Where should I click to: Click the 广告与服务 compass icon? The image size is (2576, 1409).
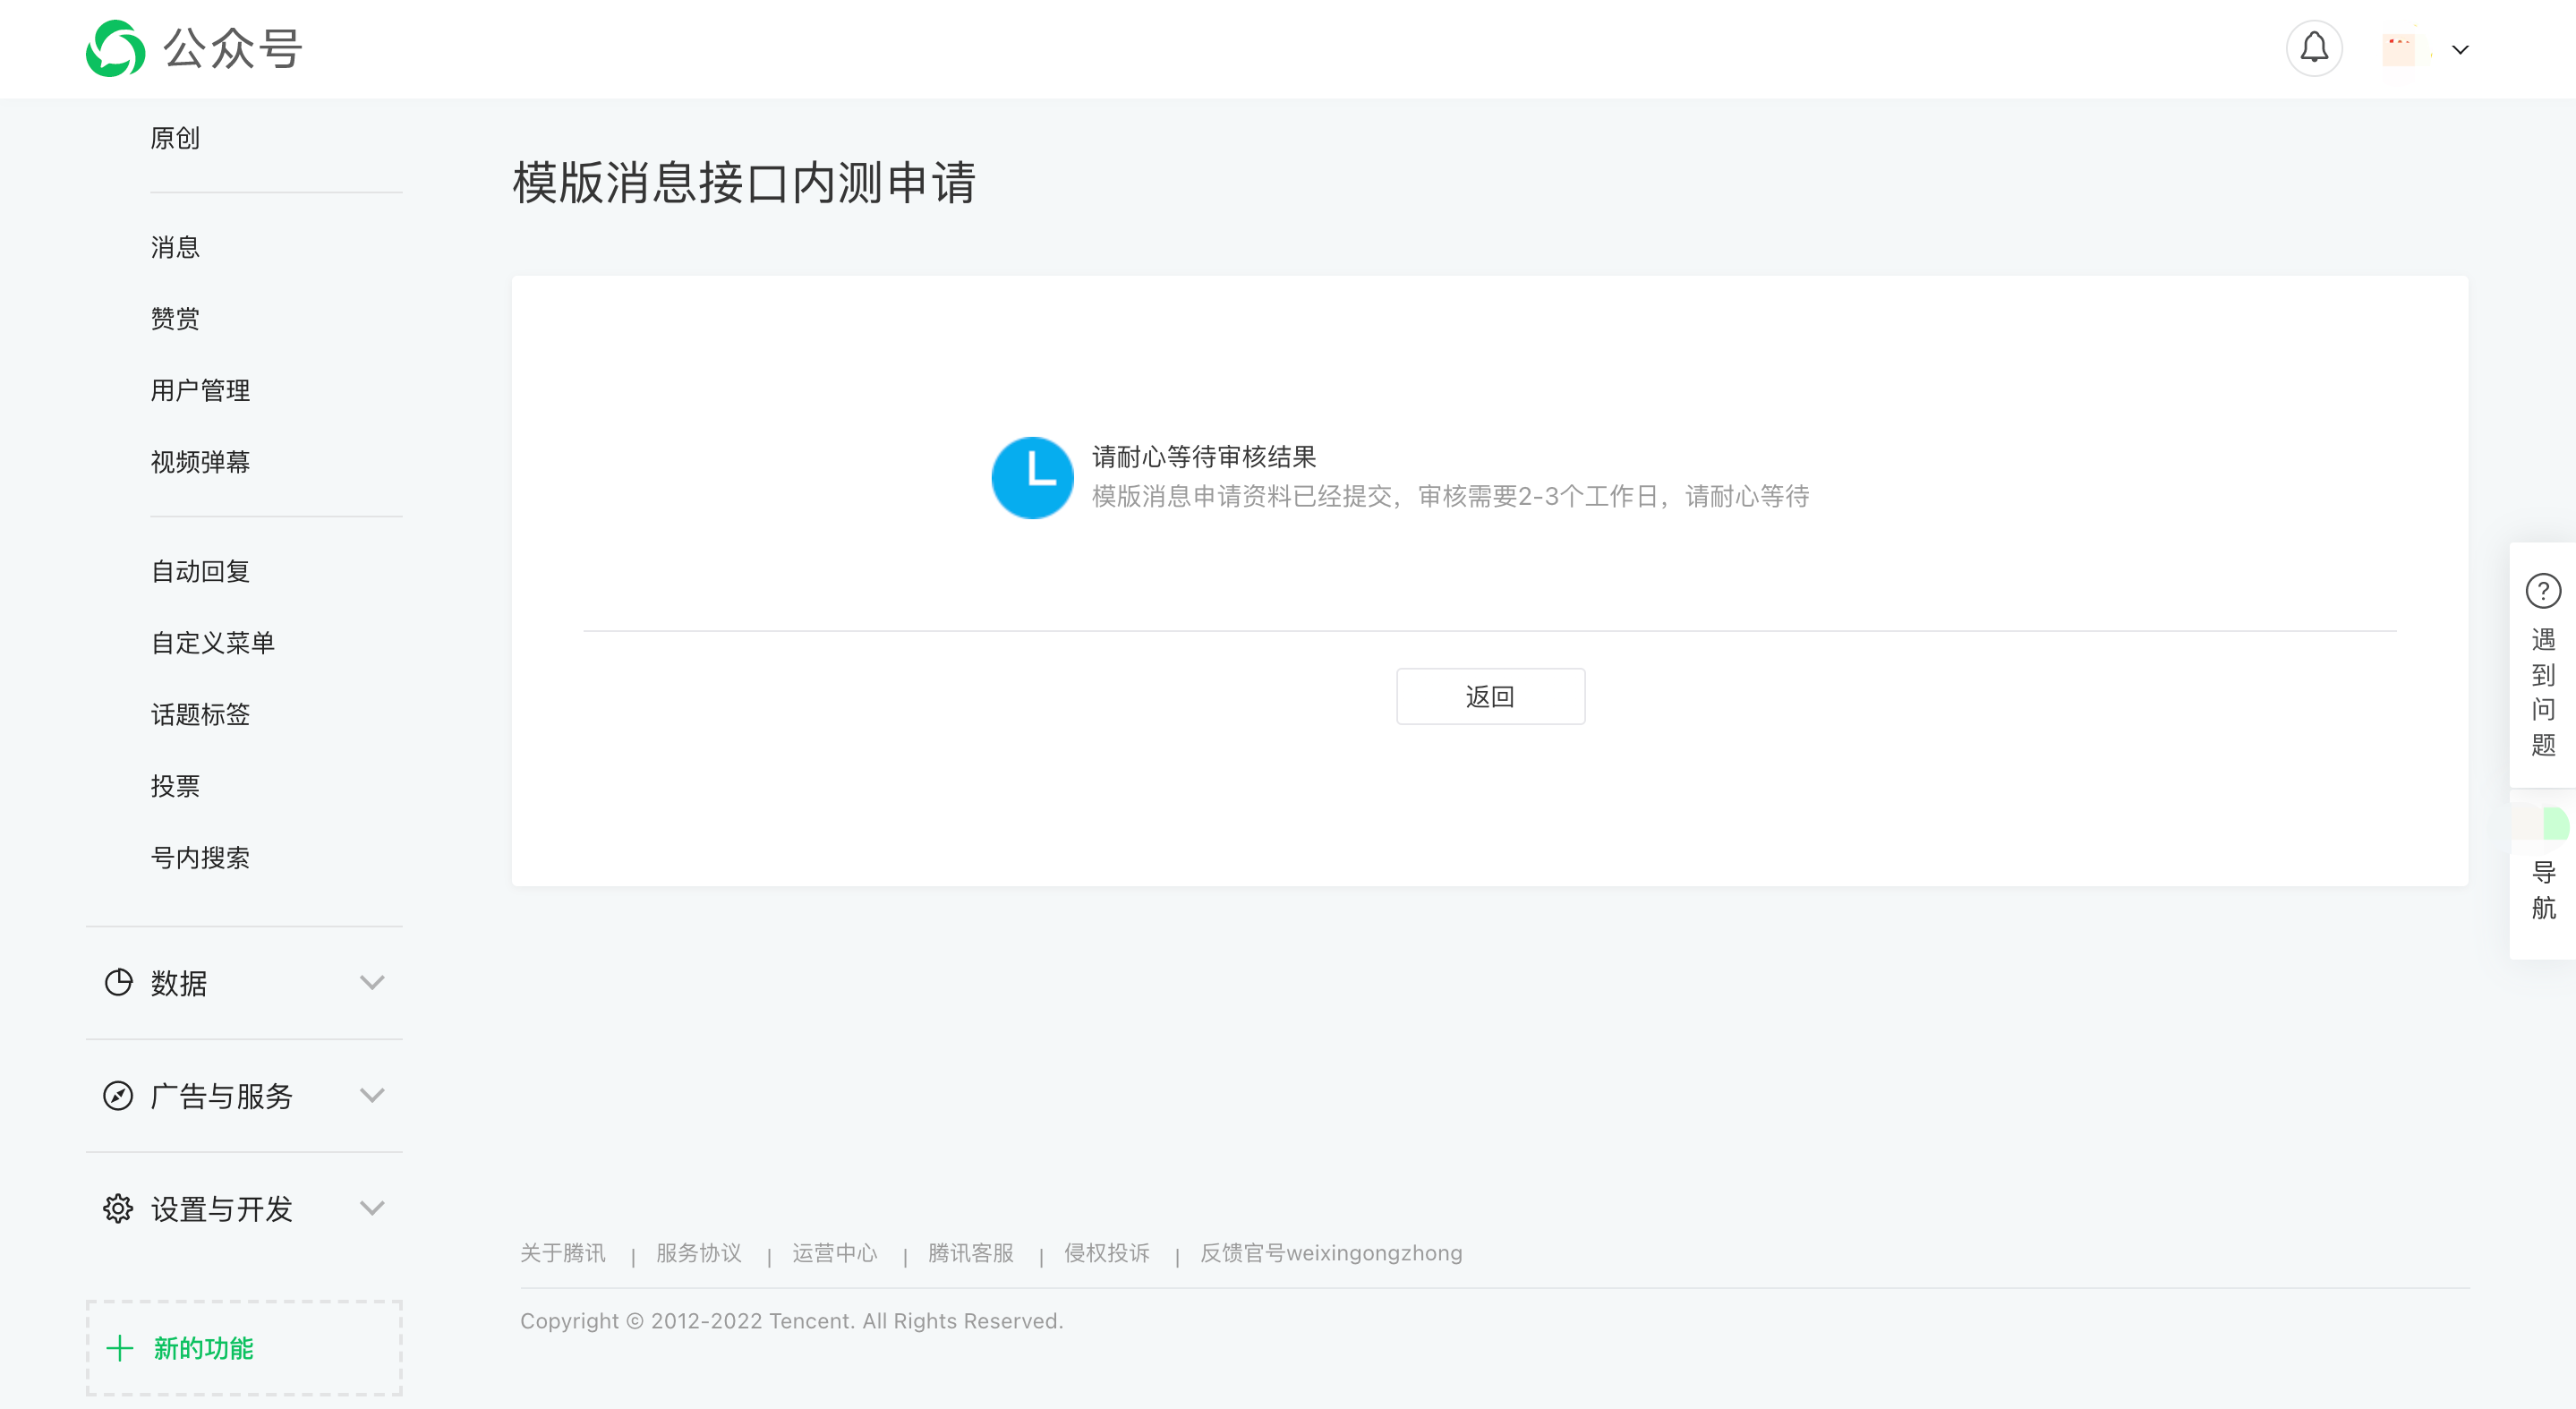tap(118, 1095)
